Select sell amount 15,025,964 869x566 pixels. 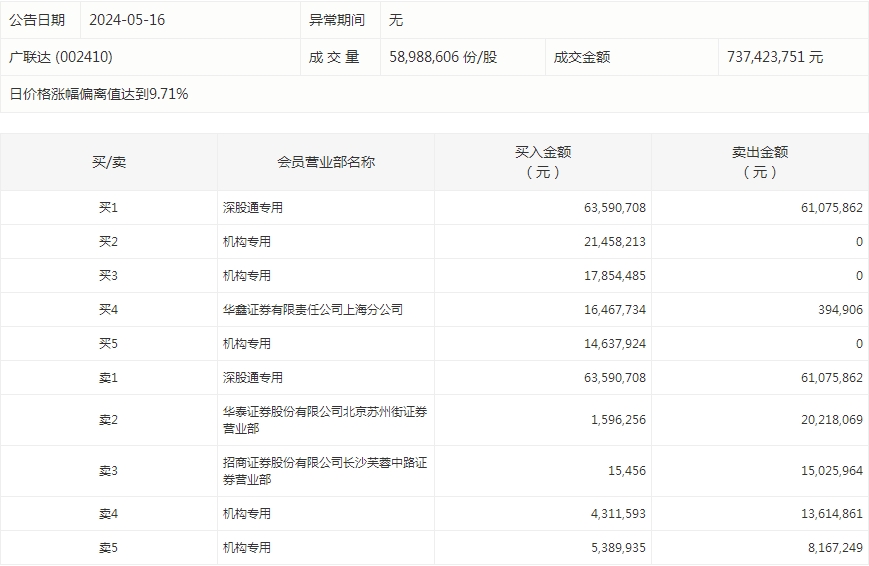tap(832, 471)
